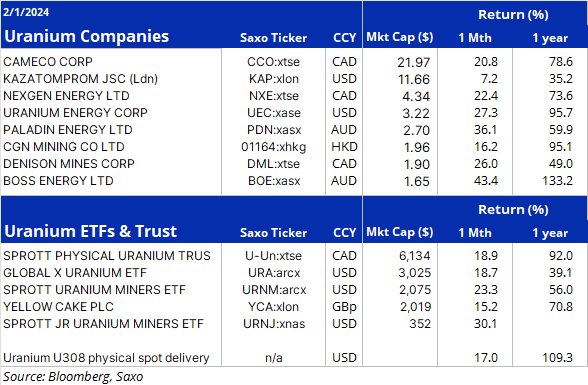
Task: Click the Uranium U308 physical spot delivery row
Action: point(294,358)
